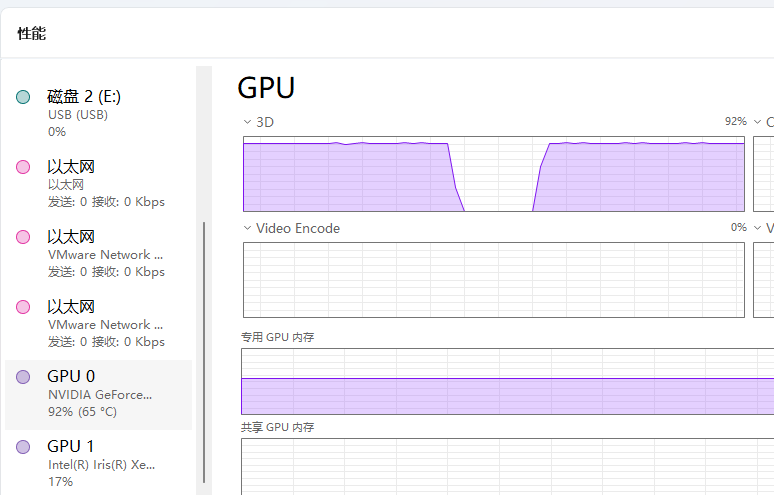774x495 pixels.
Task: Open the Video Encode graph selector chevron
Action: coord(247,228)
